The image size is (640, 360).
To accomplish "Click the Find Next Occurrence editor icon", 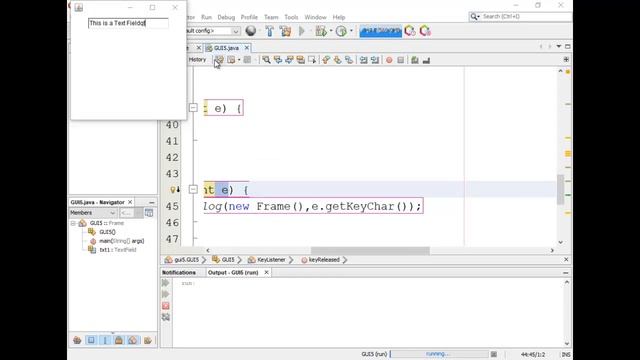I will tap(289, 60).
